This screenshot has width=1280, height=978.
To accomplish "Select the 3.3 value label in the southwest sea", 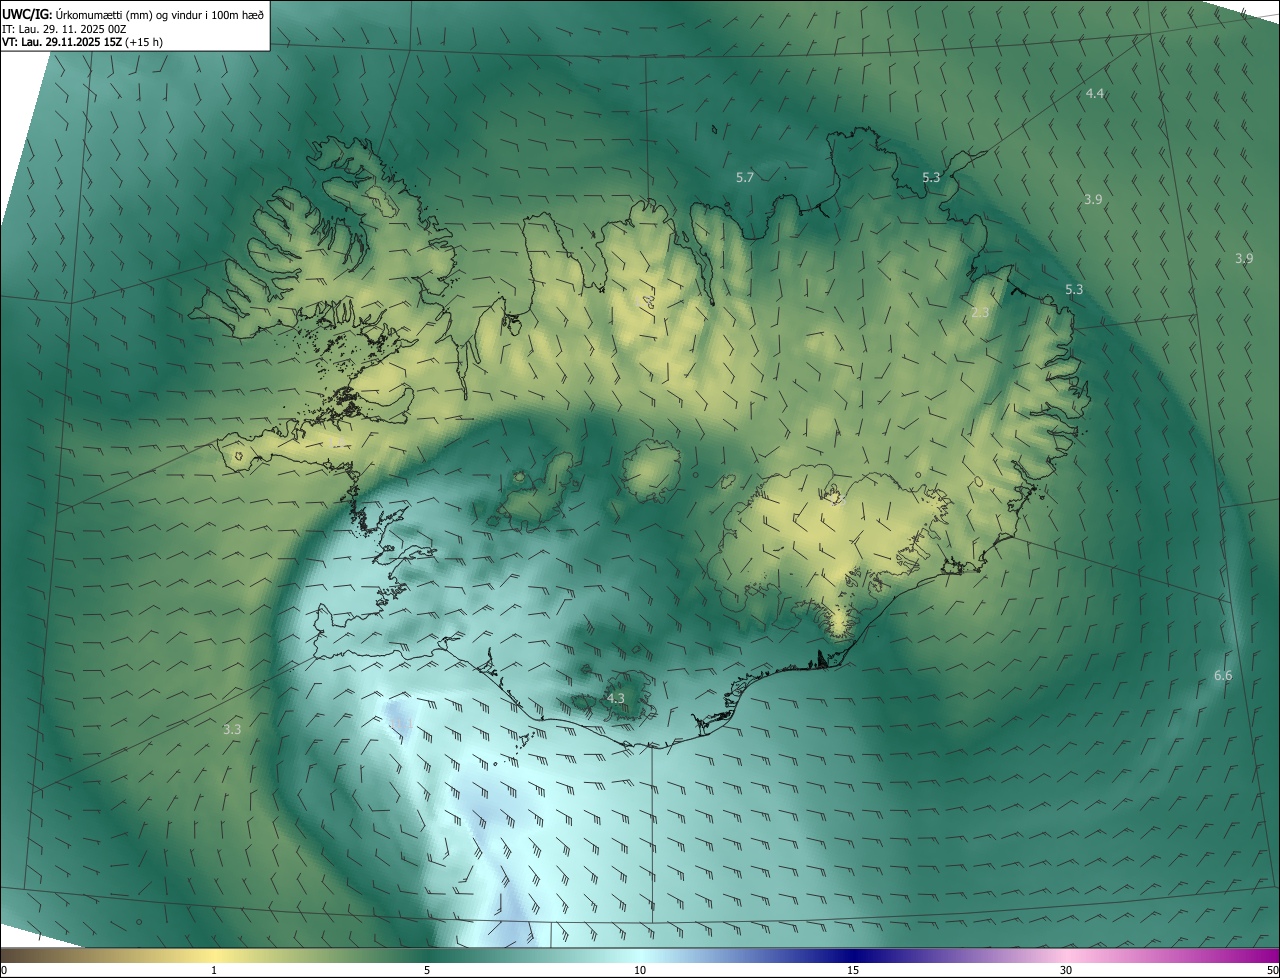I will (x=232, y=729).
